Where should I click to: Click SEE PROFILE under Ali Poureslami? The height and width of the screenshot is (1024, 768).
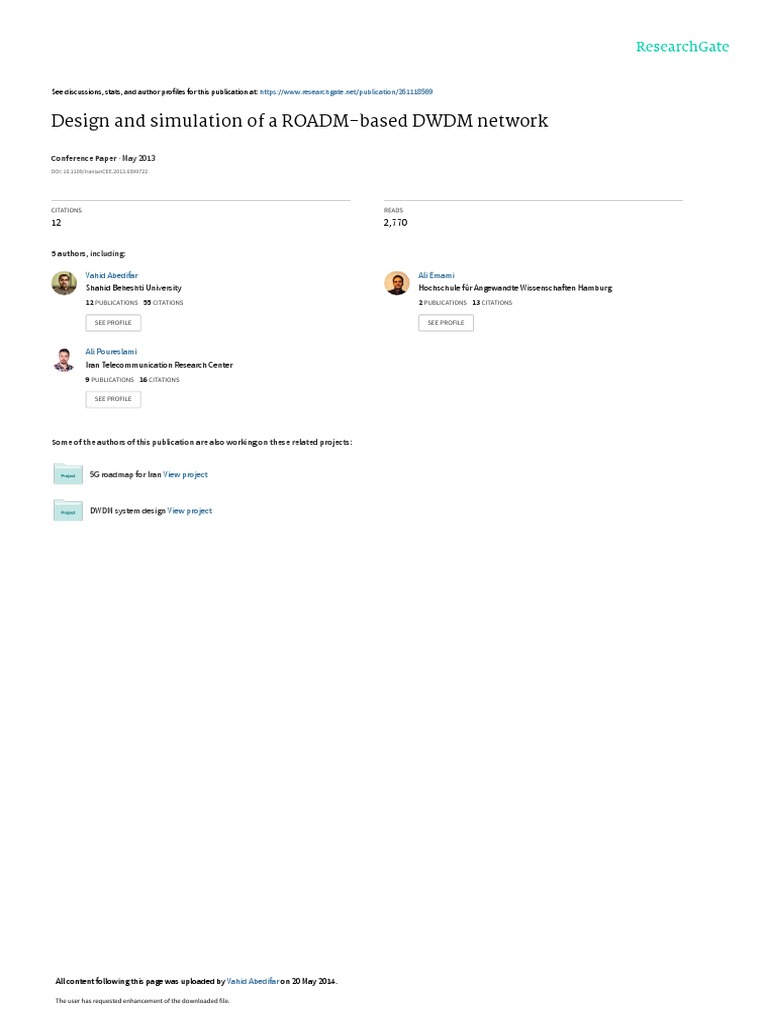[x=113, y=399]
